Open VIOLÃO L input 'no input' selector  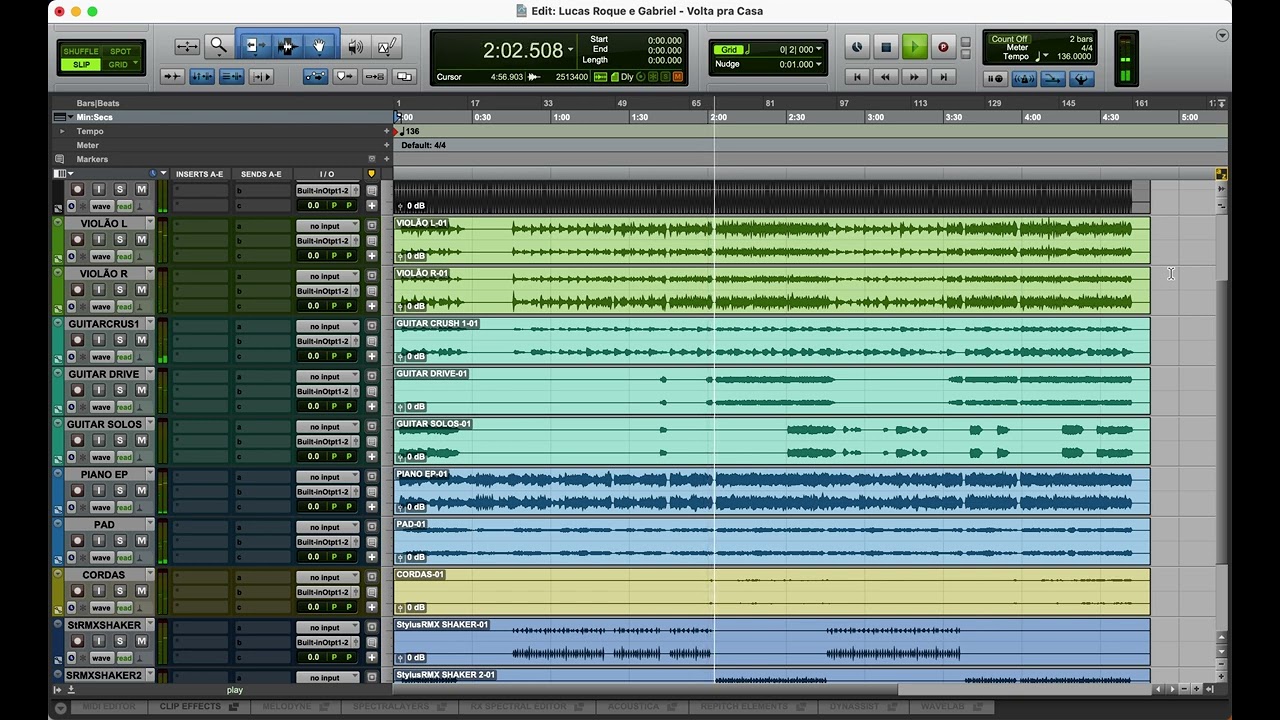click(x=327, y=226)
